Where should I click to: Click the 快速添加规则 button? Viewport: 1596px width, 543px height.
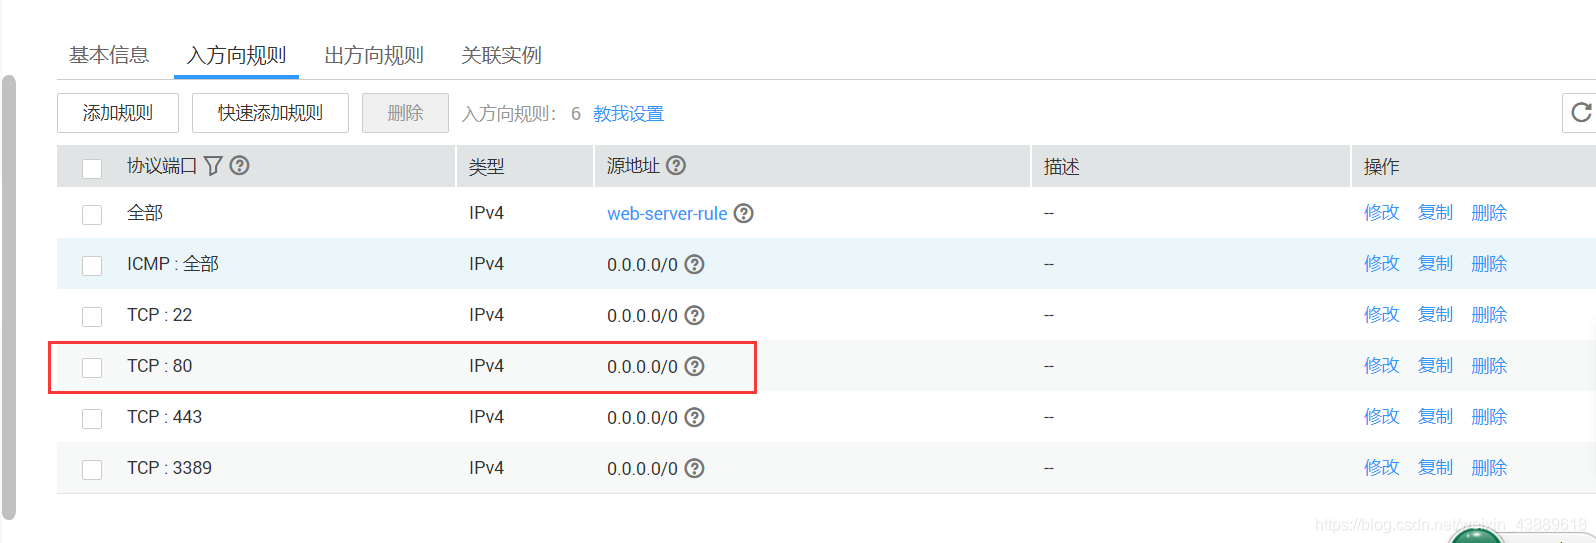coord(270,113)
